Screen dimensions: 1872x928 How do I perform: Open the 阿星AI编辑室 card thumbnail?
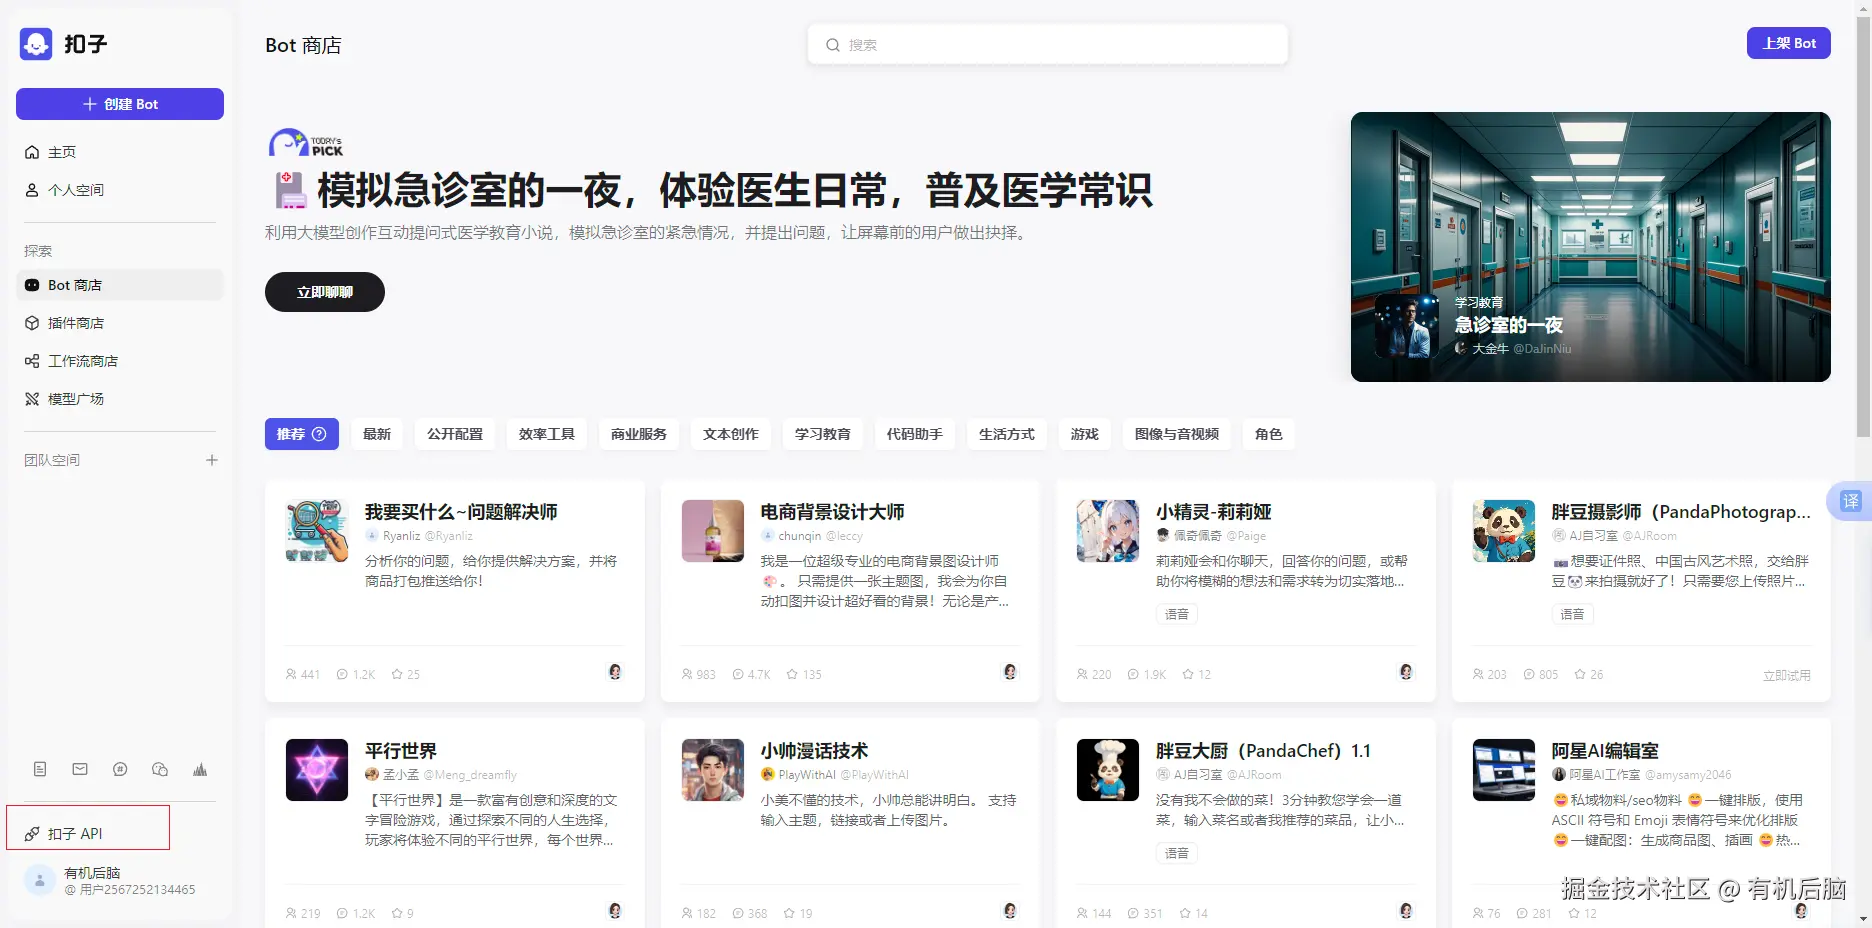point(1504,770)
